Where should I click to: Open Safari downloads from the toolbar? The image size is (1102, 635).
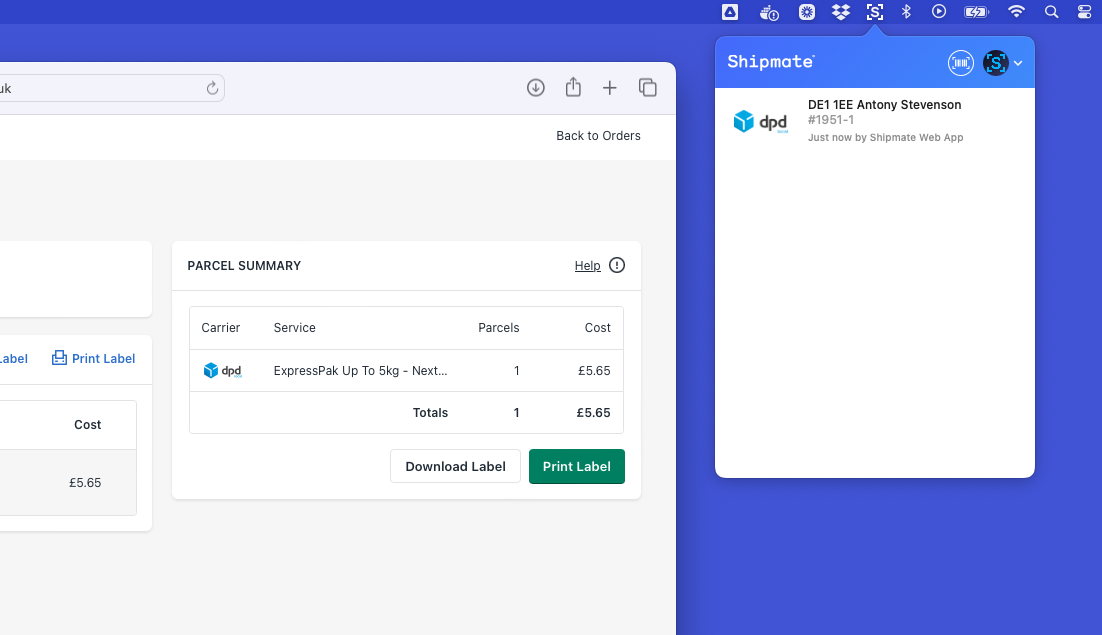(535, 87)
